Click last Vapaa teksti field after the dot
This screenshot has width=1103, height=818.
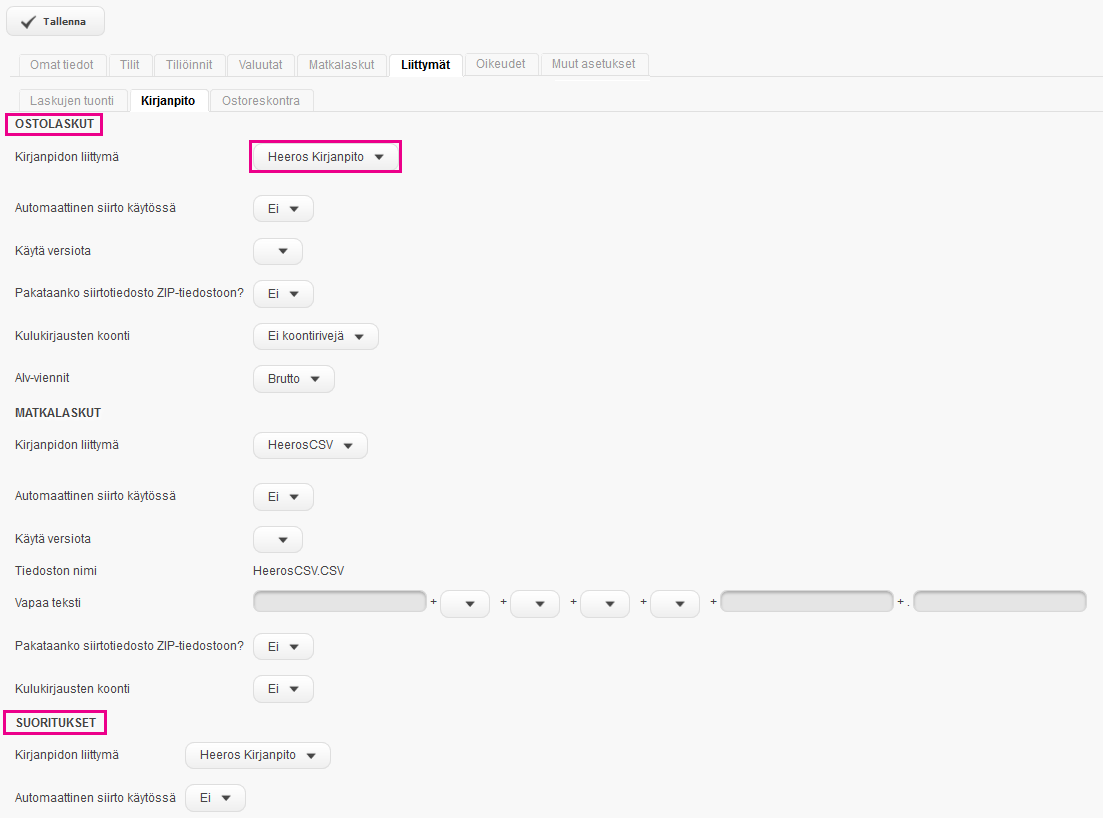[999, 602]
